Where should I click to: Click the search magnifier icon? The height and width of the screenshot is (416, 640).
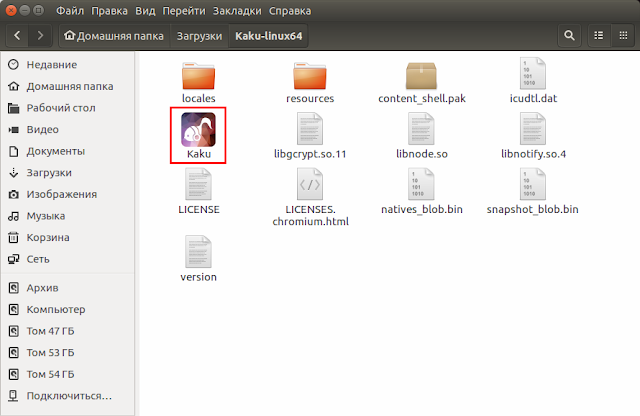[x=569, y=36]
